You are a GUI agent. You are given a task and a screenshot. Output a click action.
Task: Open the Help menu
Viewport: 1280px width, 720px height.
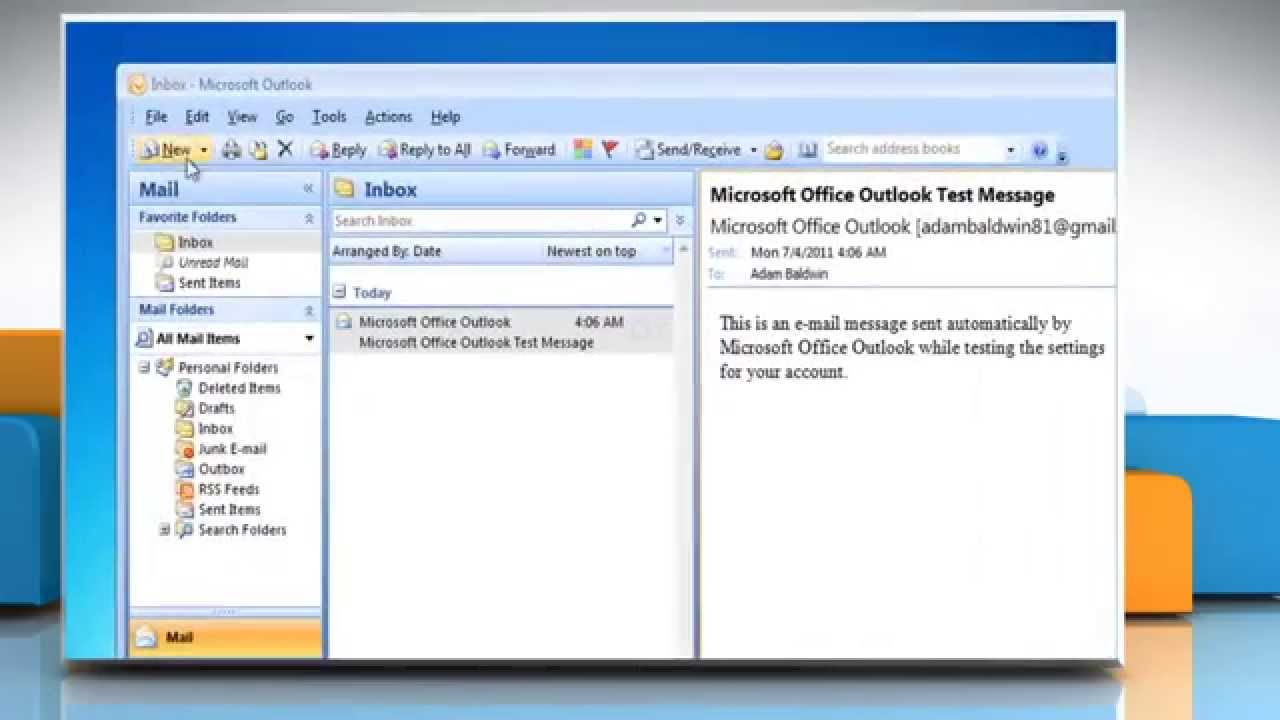click(445, 117)
